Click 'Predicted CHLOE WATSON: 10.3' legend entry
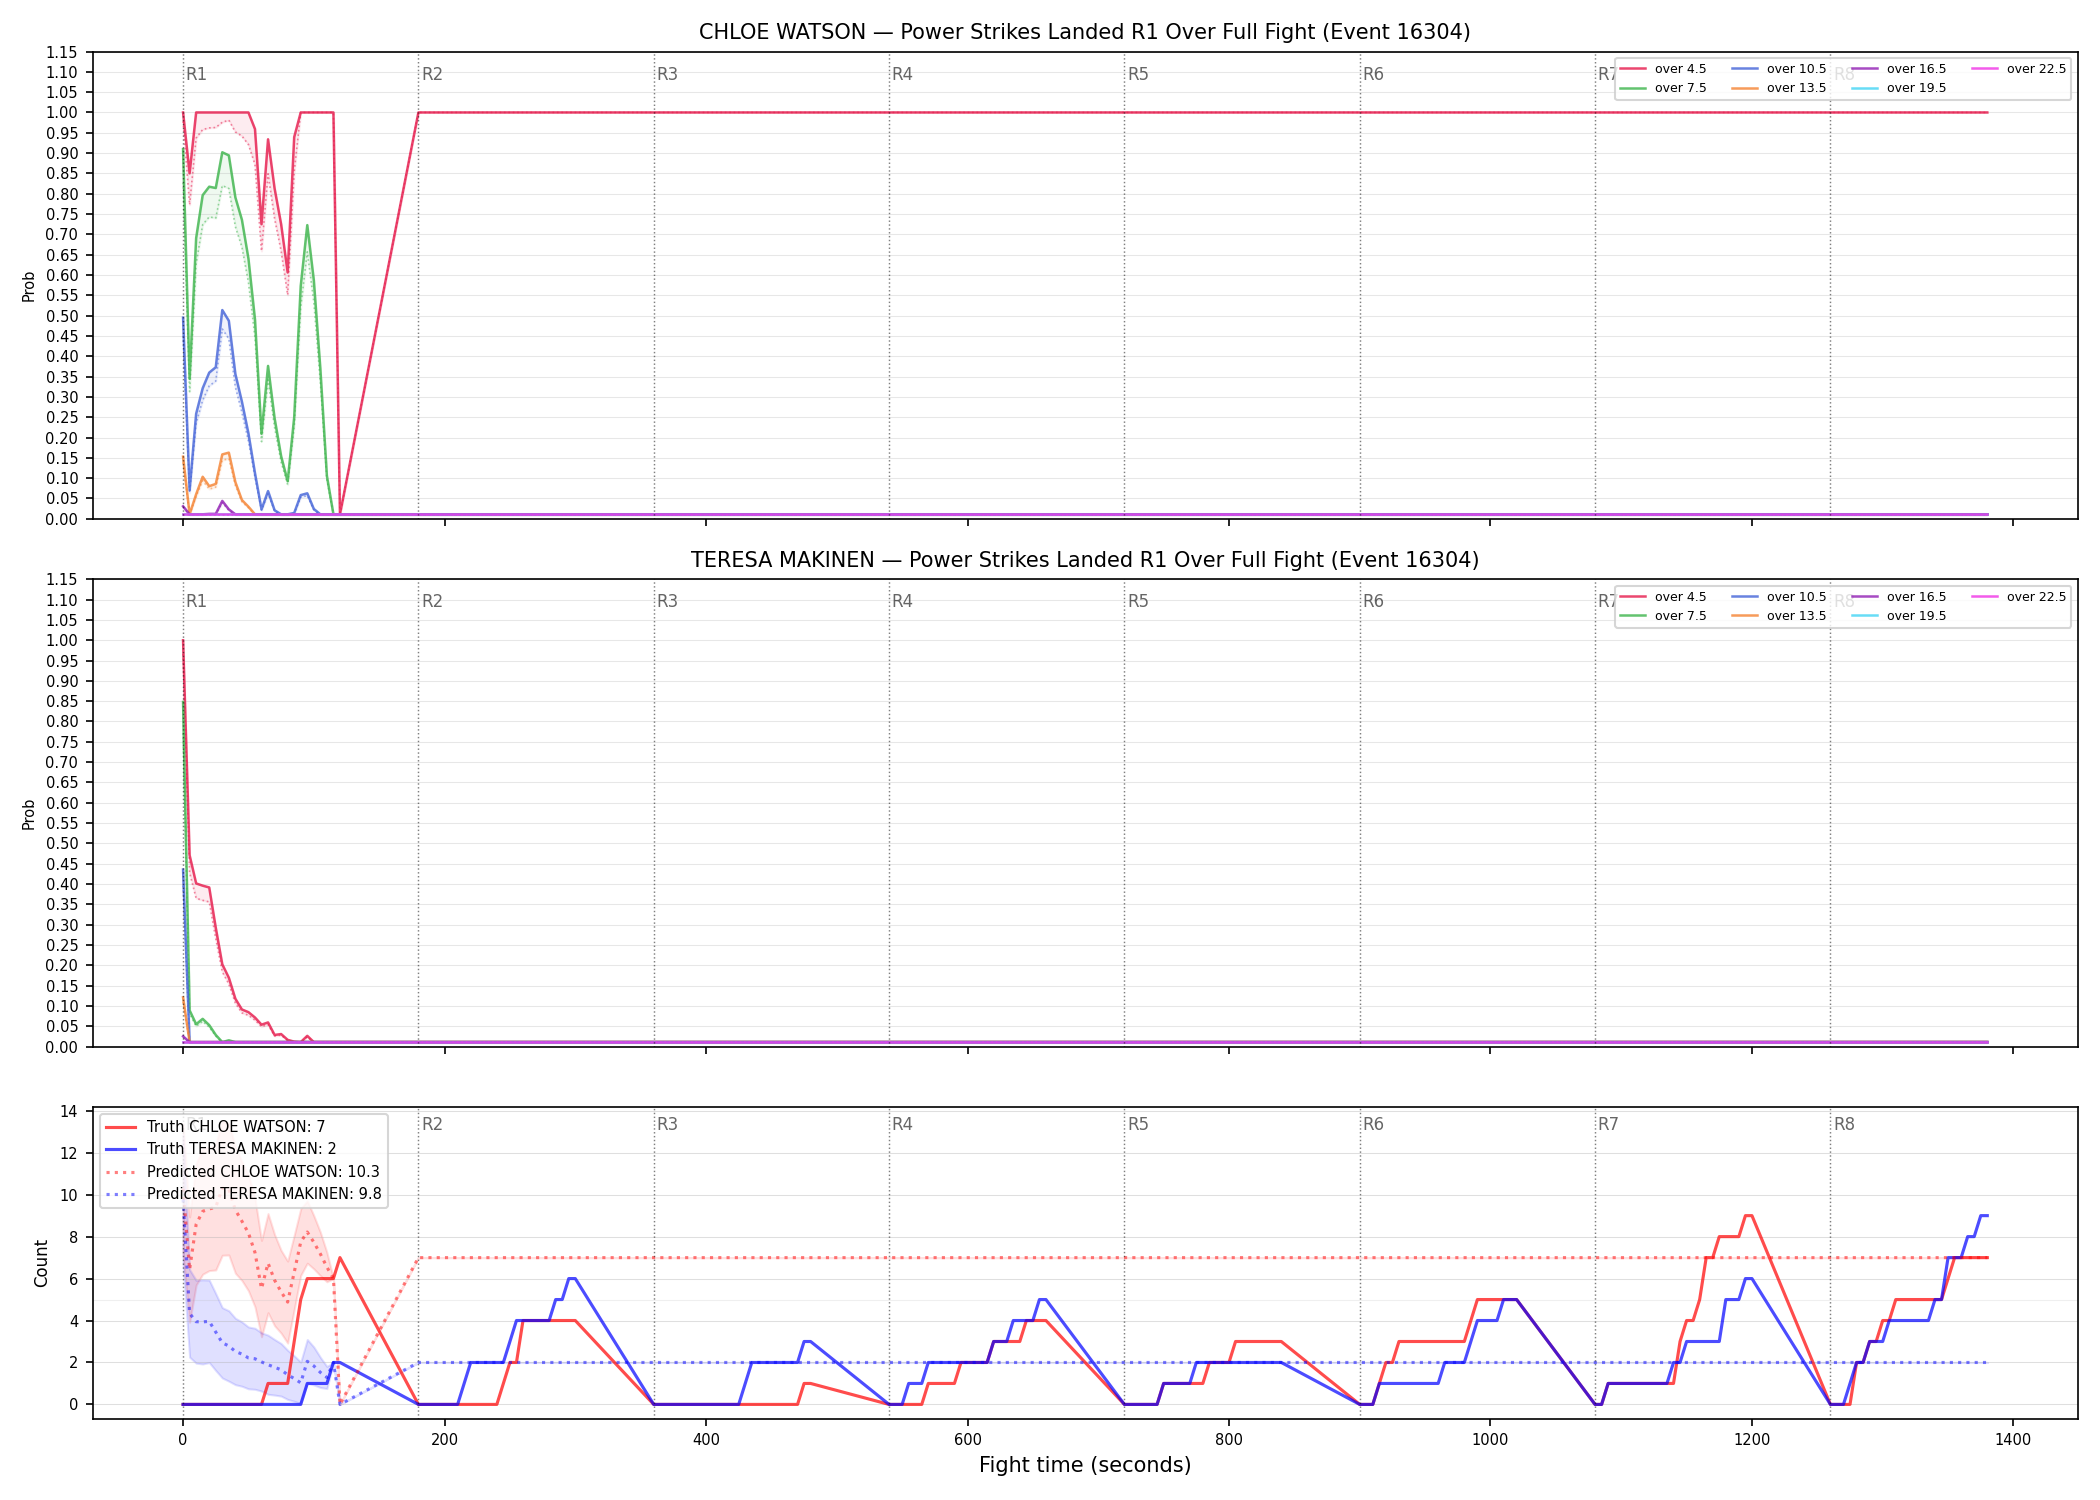 click(x=243, y=1172)
